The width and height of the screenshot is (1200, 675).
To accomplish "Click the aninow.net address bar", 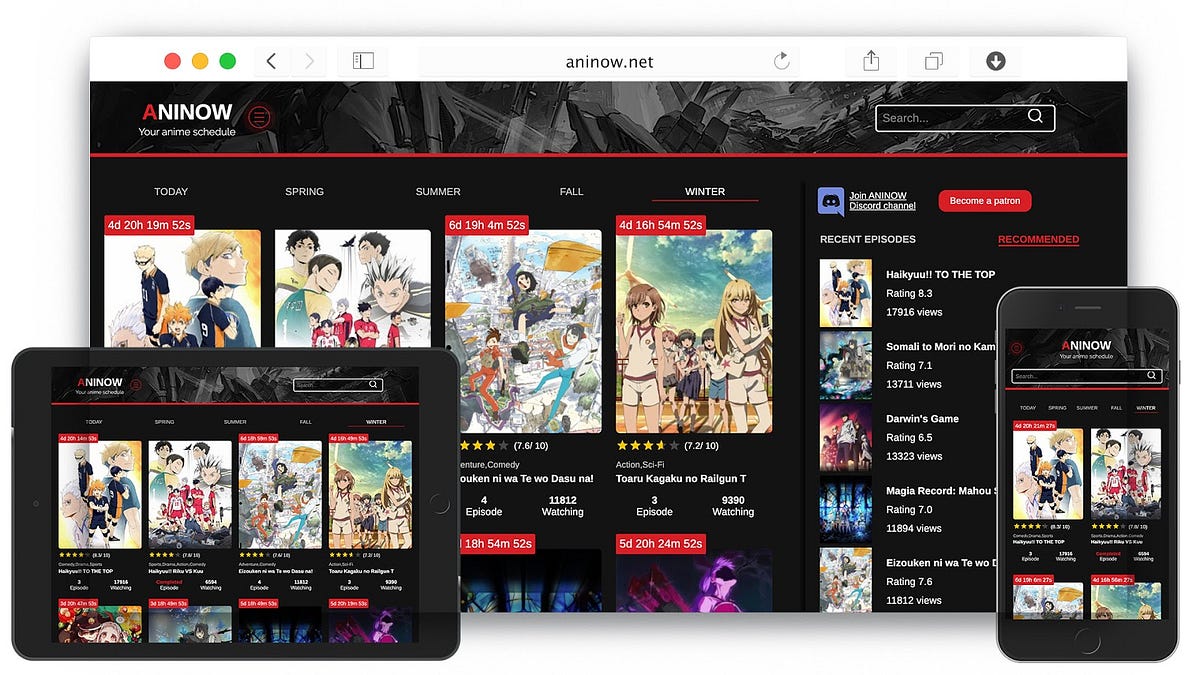I will coord(609,62).
